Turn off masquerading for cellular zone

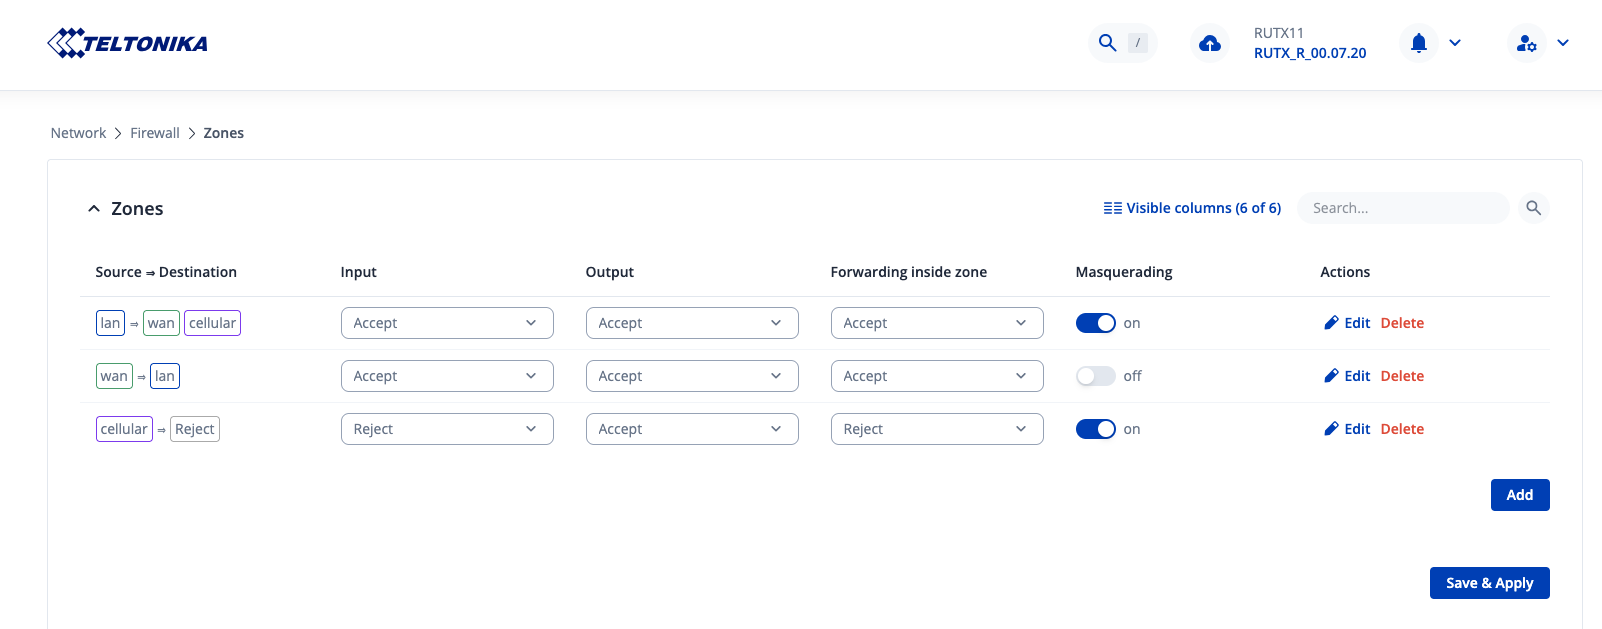1095,429
